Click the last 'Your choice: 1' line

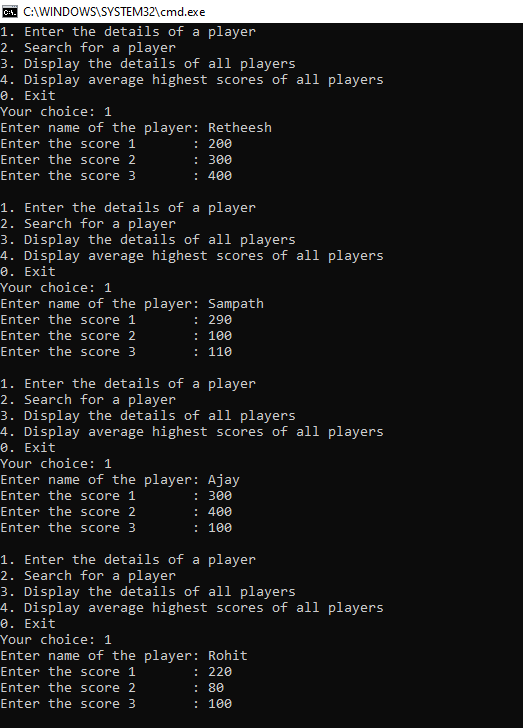(56, 640)
